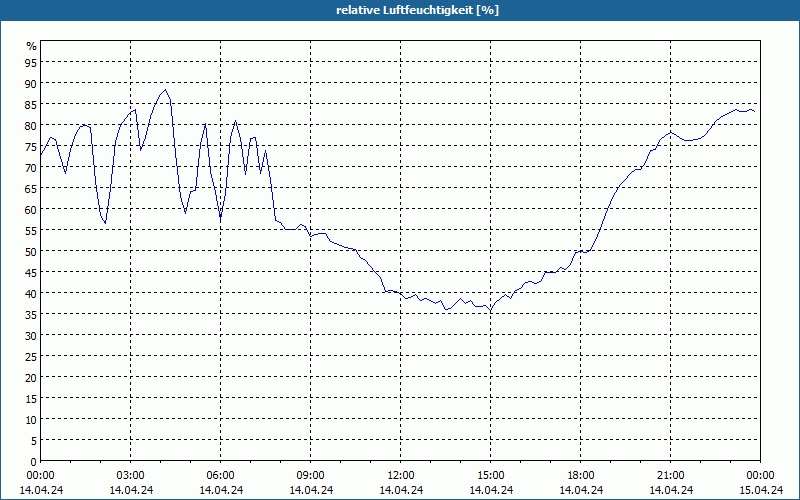Click the 06:00 time axis label
Viewport: 800px width, 500px height.
point(220,476)
